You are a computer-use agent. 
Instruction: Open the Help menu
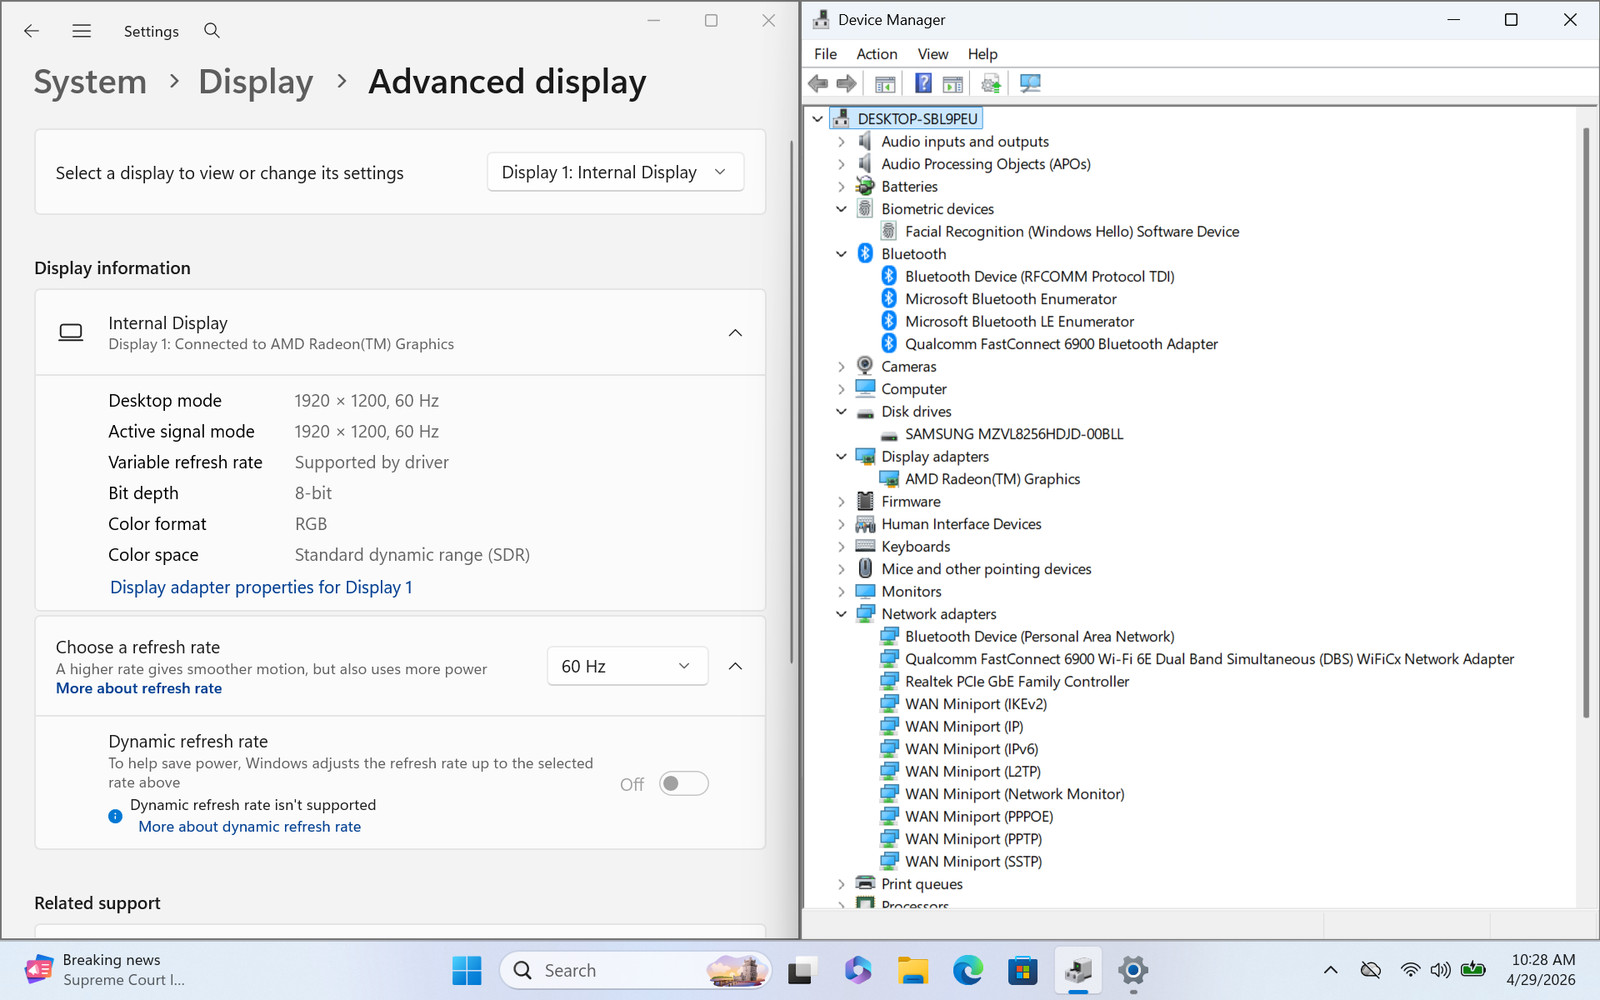(982, 54)
